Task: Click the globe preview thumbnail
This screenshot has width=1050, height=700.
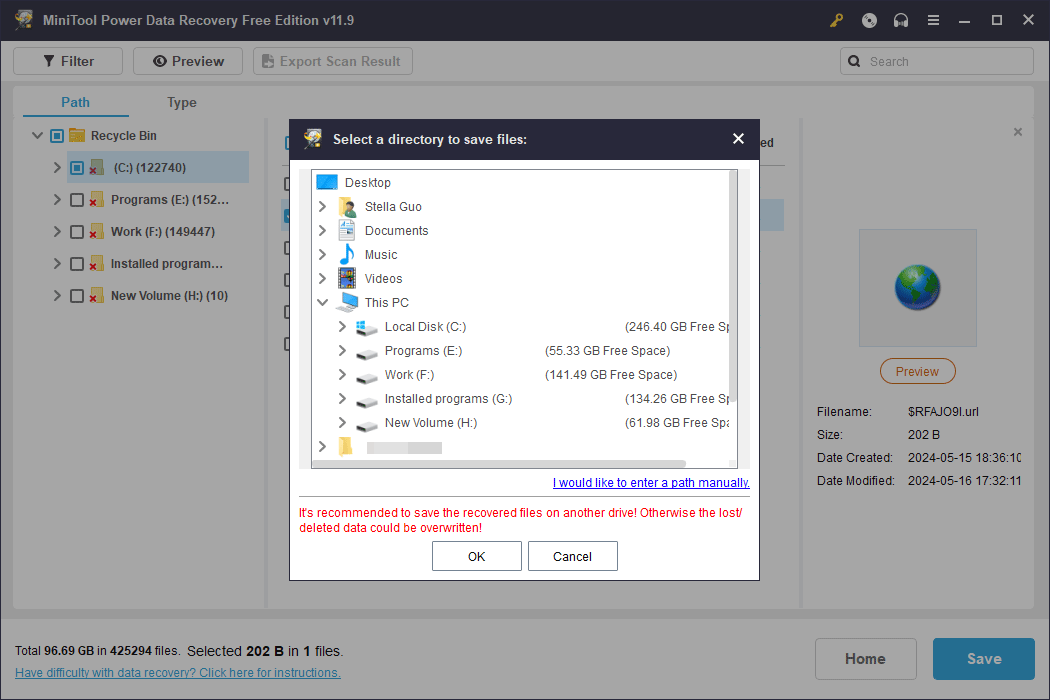Action: pos(917,288)
